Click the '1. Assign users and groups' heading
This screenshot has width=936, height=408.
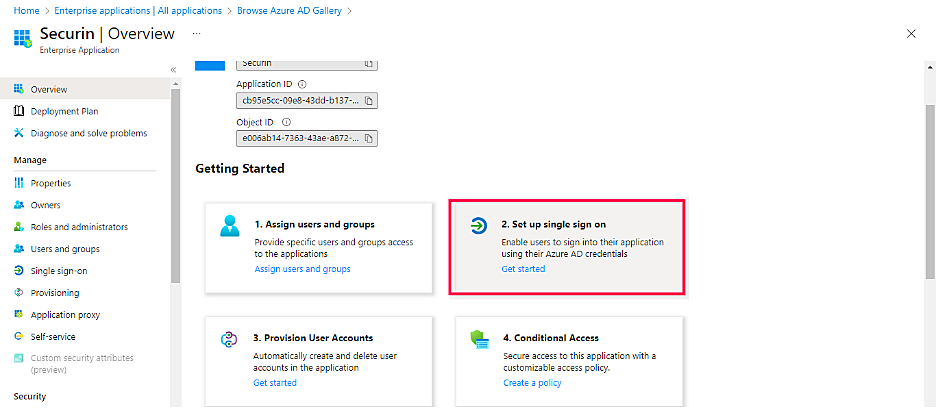315,225
